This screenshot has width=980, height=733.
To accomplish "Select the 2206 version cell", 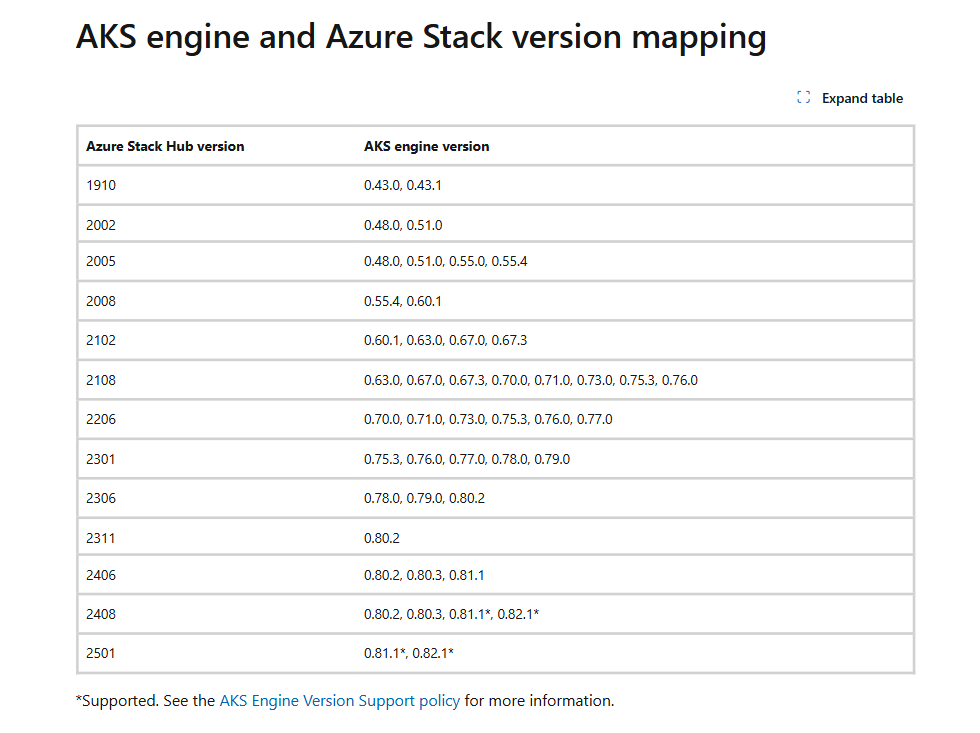I will (102, 419).
